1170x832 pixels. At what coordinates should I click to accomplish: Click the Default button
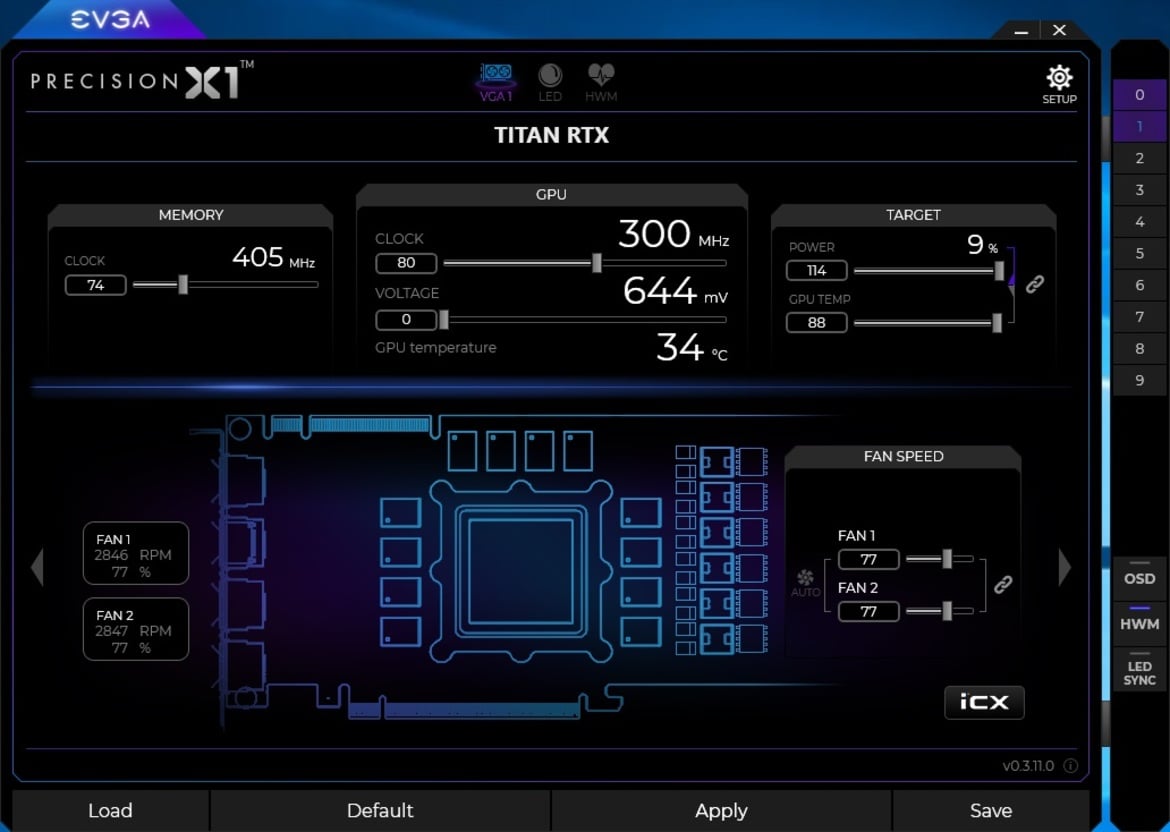pyautogui.click(x=381, y=810)
